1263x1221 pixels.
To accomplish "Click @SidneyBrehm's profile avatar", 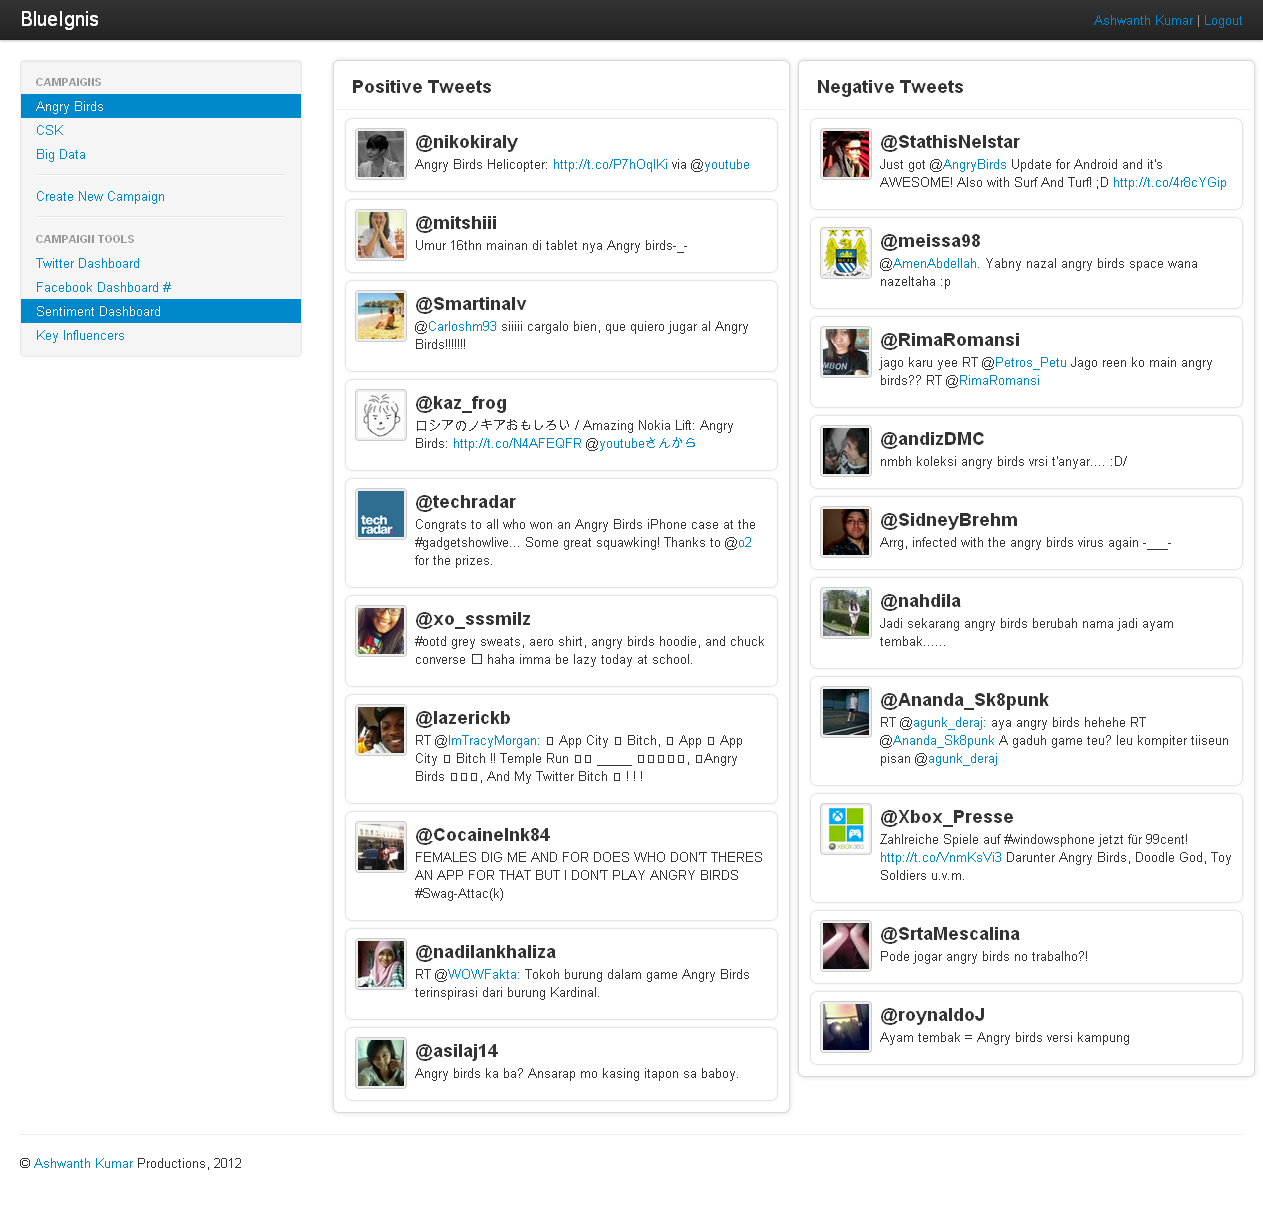I will [x=846, y=532].
